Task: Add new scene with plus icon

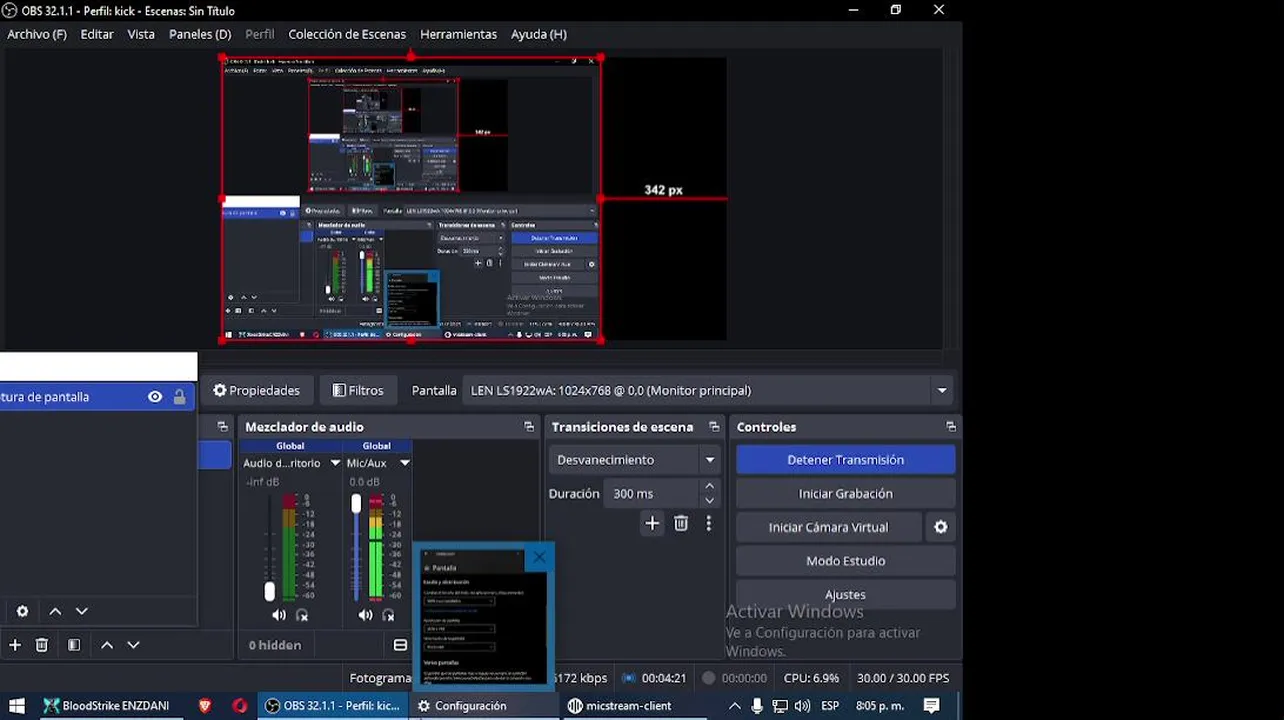Action: coord(15,645)
